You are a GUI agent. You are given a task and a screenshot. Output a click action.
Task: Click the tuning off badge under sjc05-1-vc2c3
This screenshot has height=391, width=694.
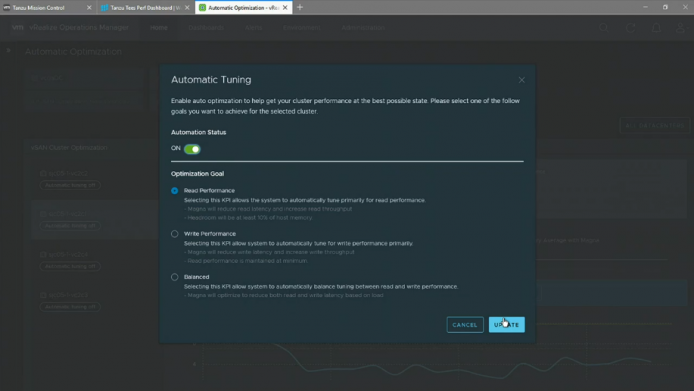coord(70,307)
